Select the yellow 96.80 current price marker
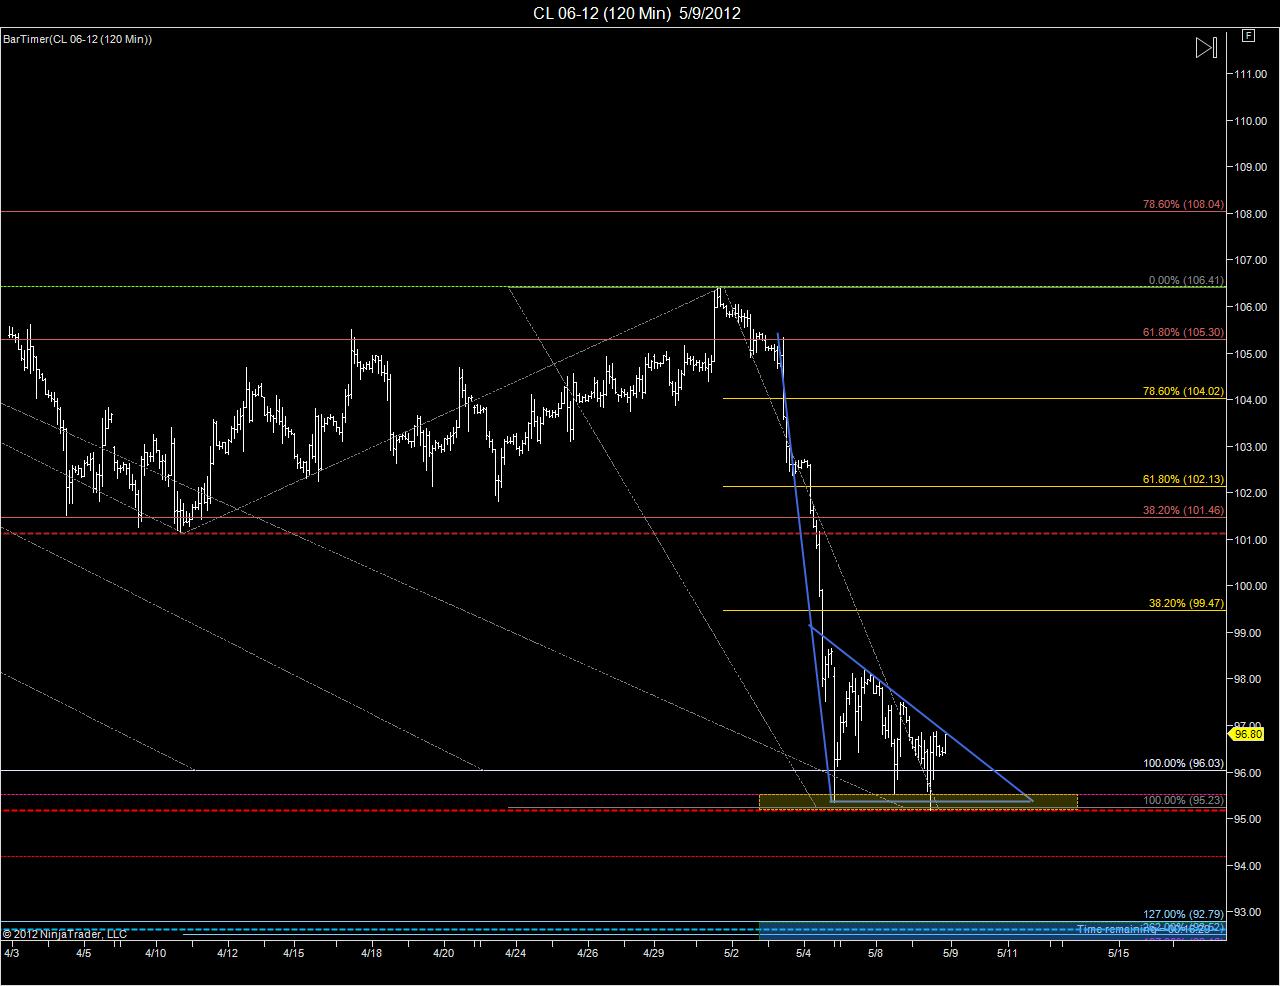Screen dimensions: 1280x986 1248,734
